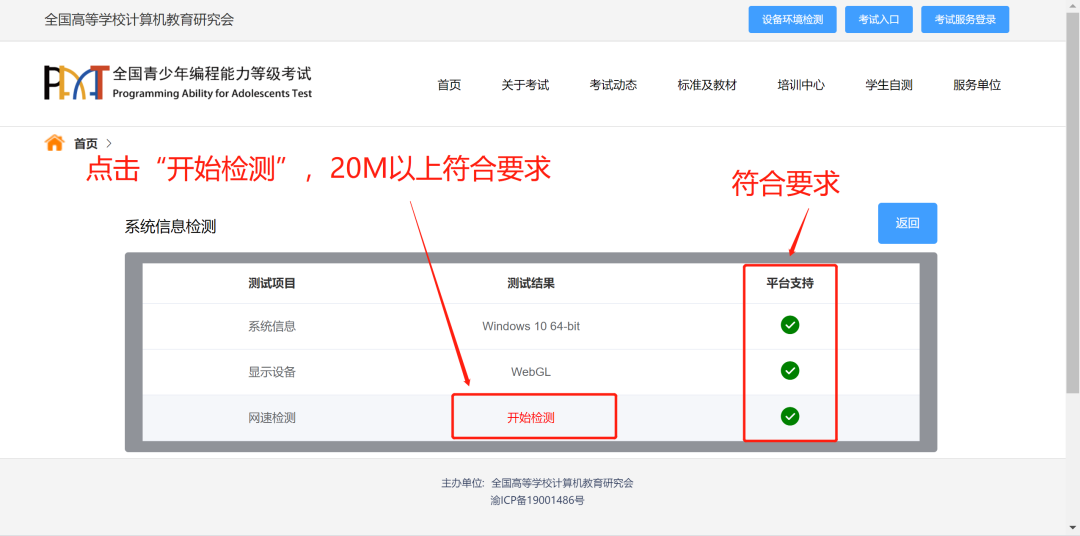The image size is (1080, 536).
Task: Open the 考试入口 button
Action: tap(878, 20)
